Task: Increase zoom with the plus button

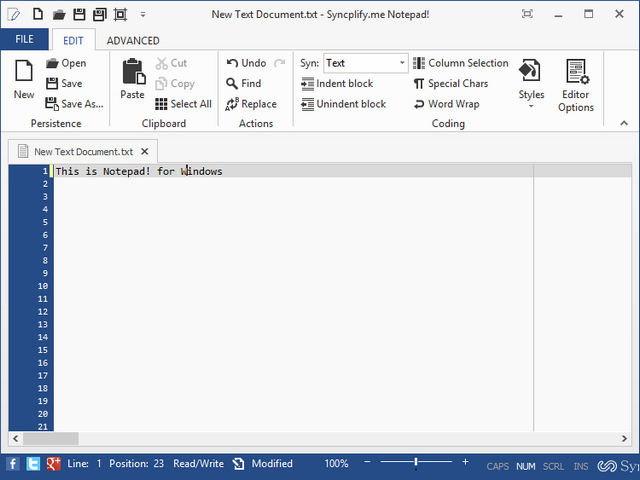Action: coord(465,462)
